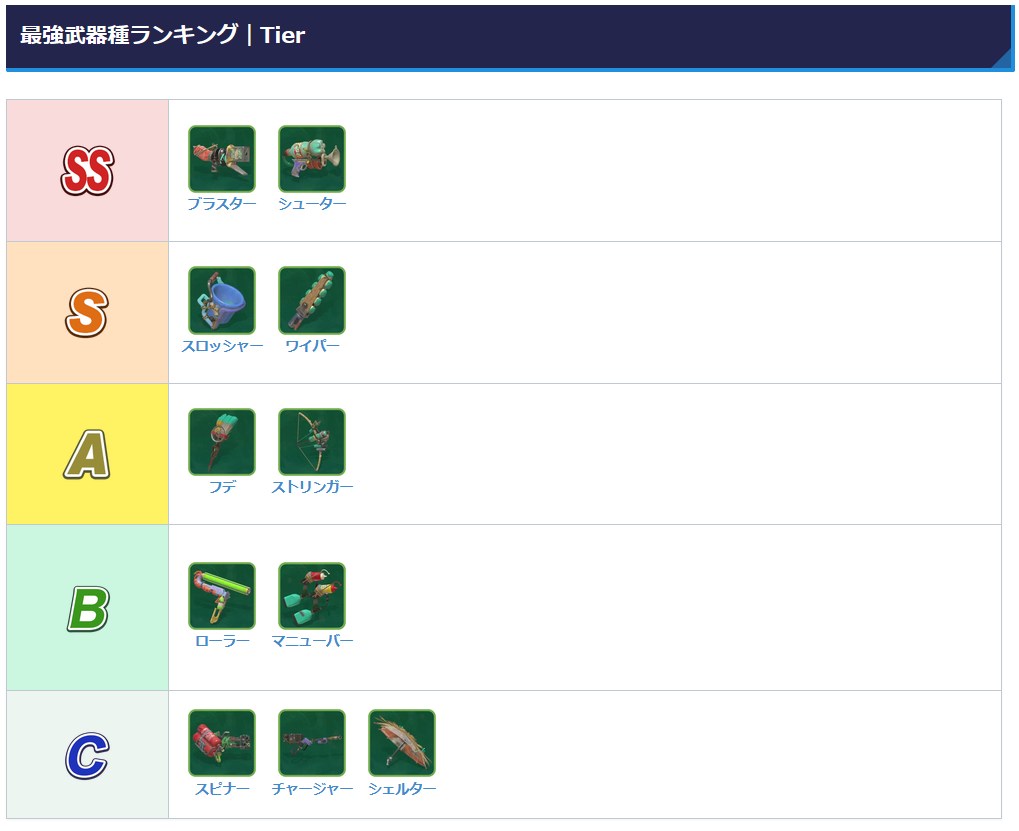1019x831 pixels.
Task: Open the シェルター umbrella icon
Action: click(x=402, y=743)
